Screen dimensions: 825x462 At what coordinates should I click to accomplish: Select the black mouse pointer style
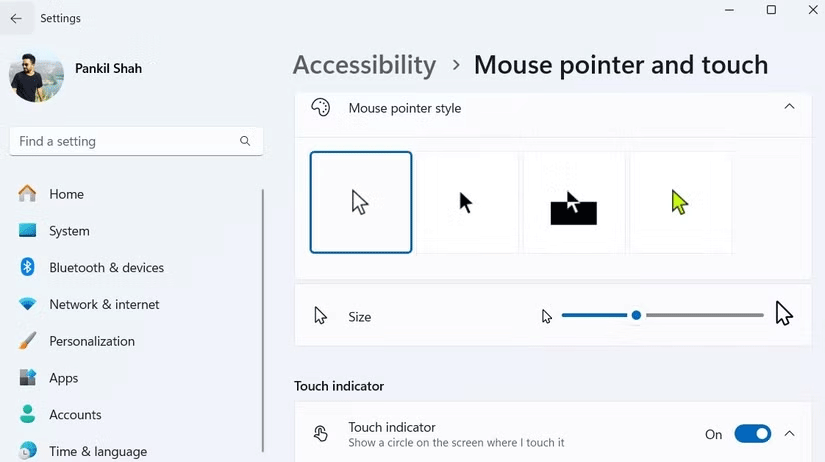467,202
